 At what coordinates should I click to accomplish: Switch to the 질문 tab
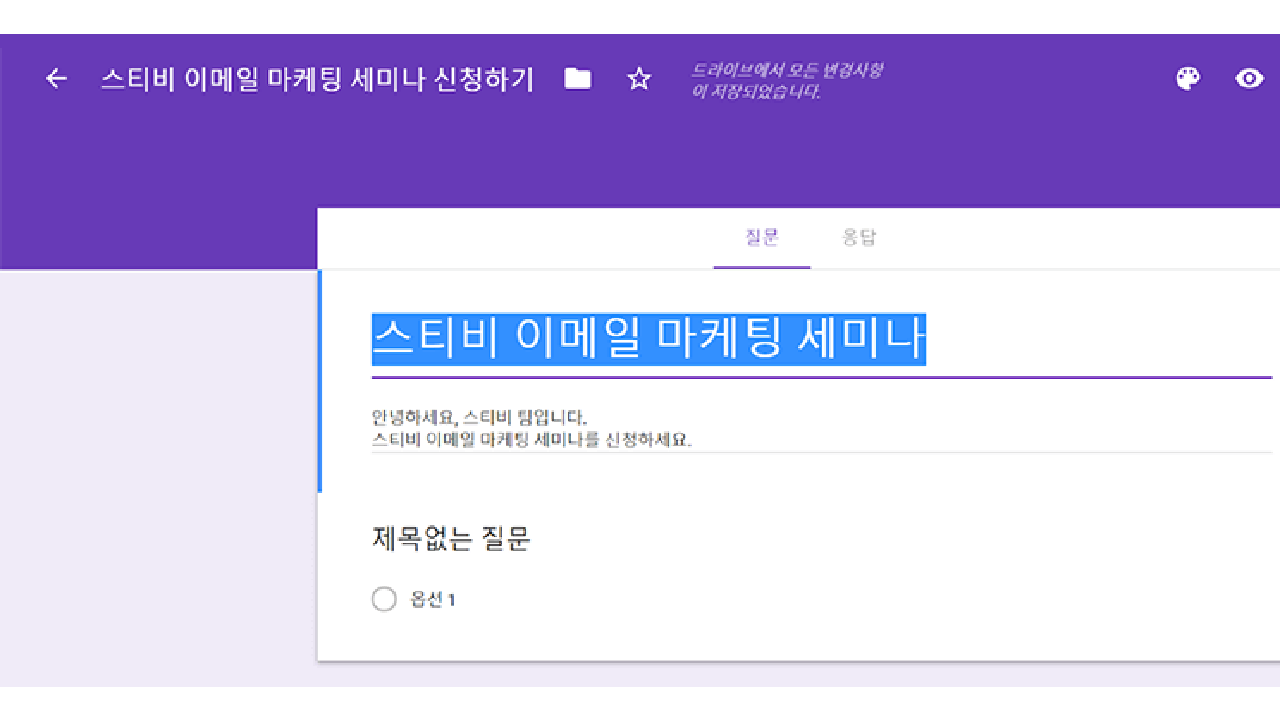[x=761, y=238]
